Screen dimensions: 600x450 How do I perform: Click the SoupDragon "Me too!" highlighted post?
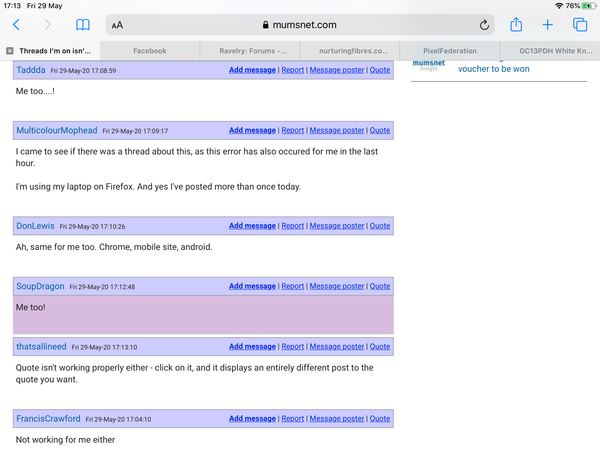tap(203, 315)
